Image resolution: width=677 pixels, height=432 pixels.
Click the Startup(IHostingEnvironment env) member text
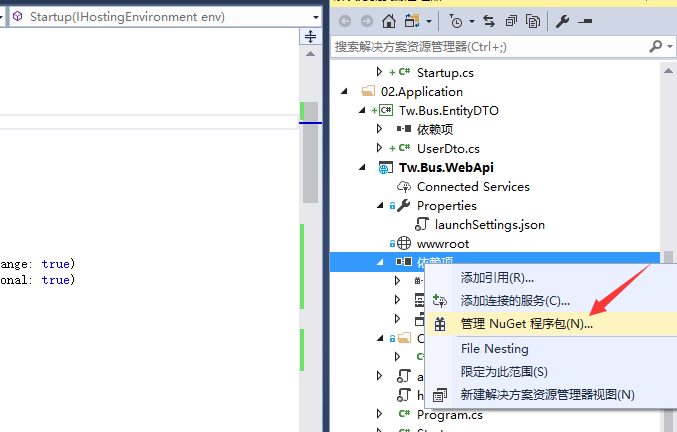127,17
